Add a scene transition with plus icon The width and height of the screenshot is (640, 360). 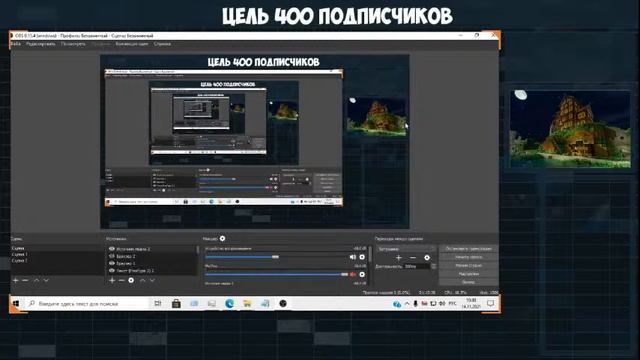pyautogui.click(x=399, y=258)
